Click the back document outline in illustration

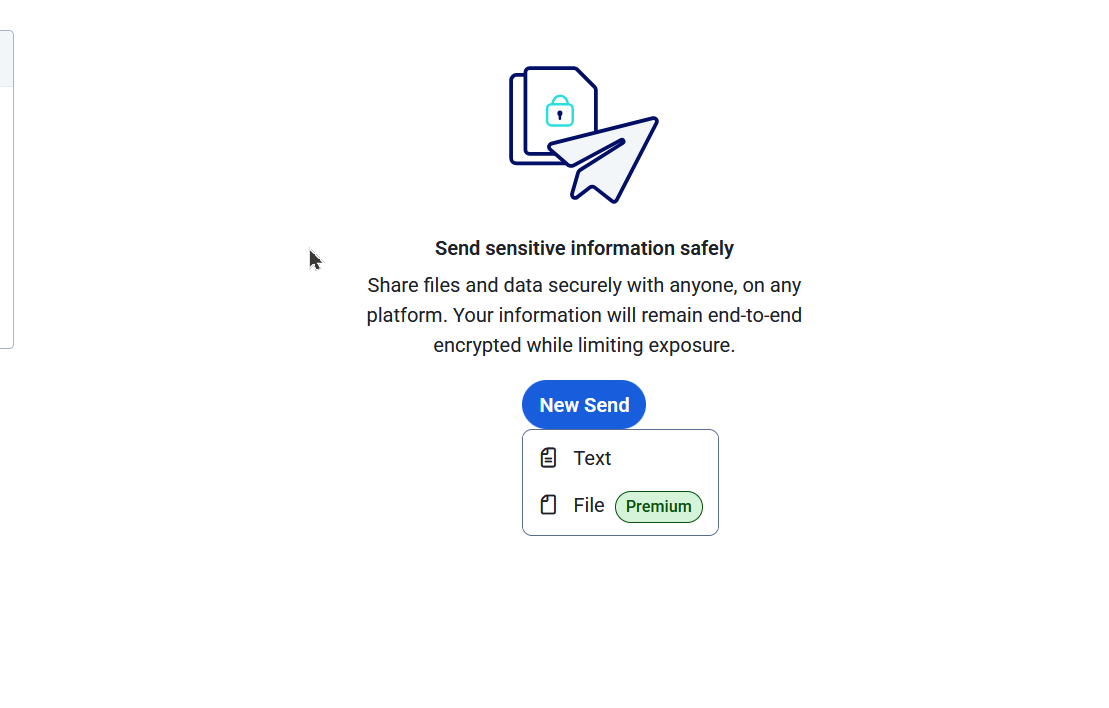[516, 120]
